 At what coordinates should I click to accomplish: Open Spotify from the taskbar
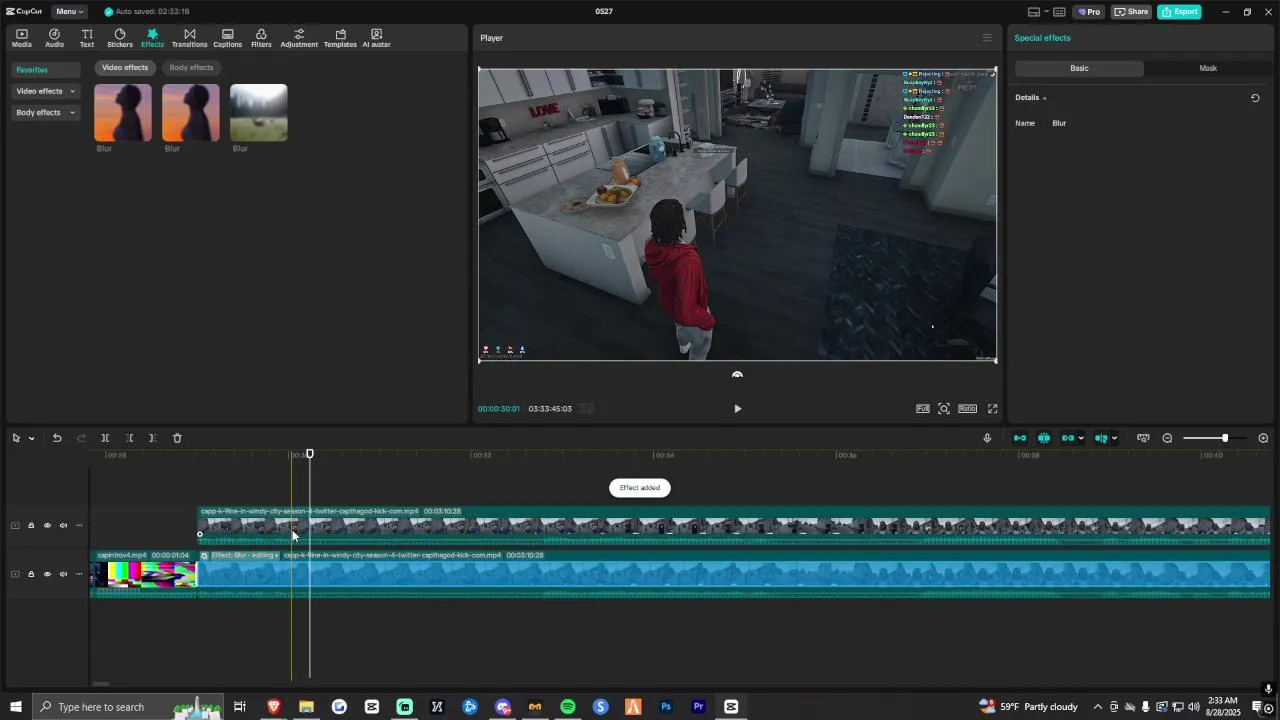coord(568,707)
